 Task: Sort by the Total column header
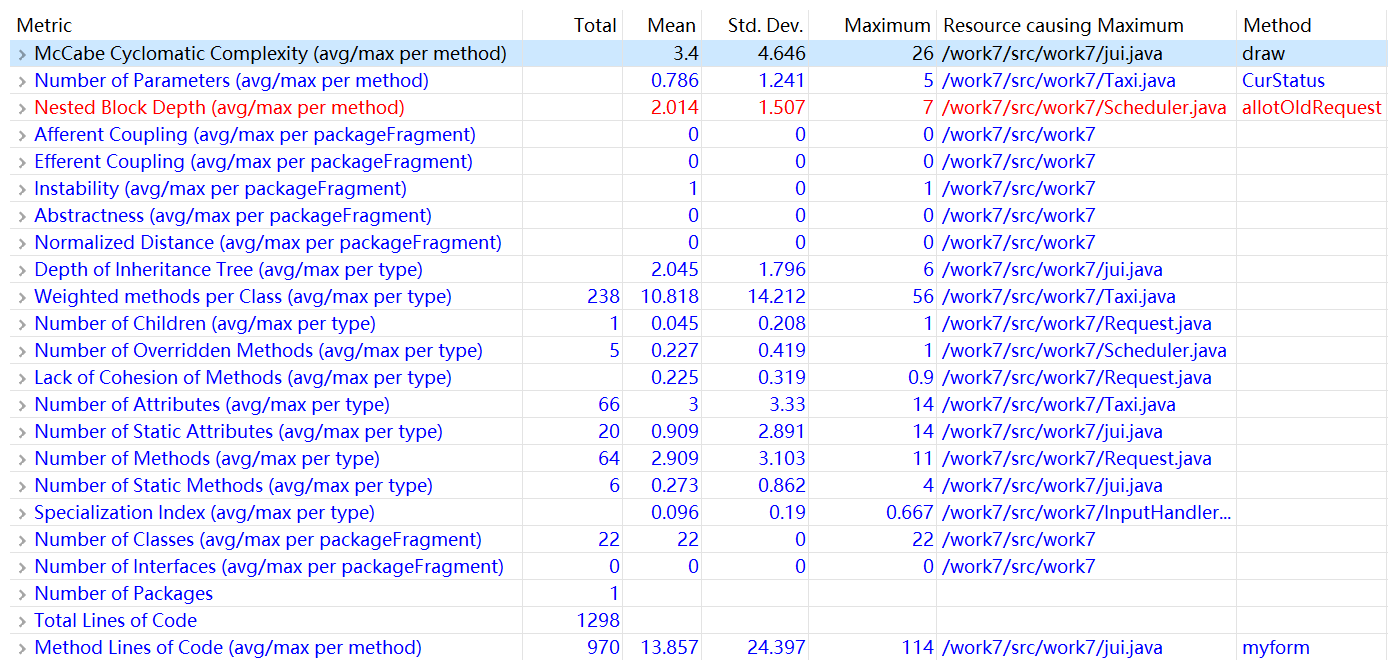pyautogui.click(x=595, y=26)
